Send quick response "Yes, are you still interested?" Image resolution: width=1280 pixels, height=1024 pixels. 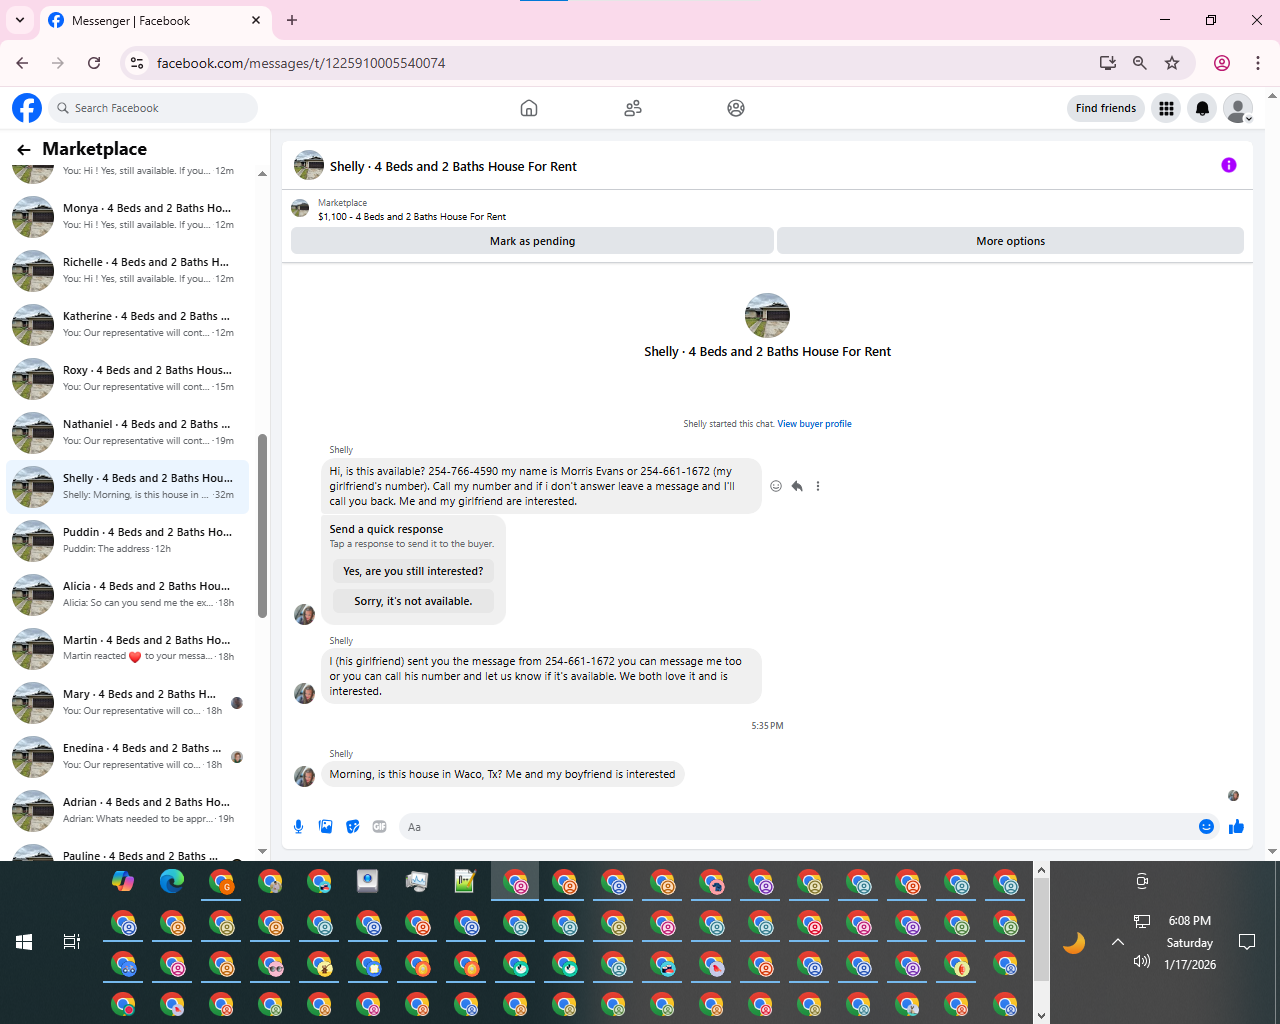(x=413, y=571)
